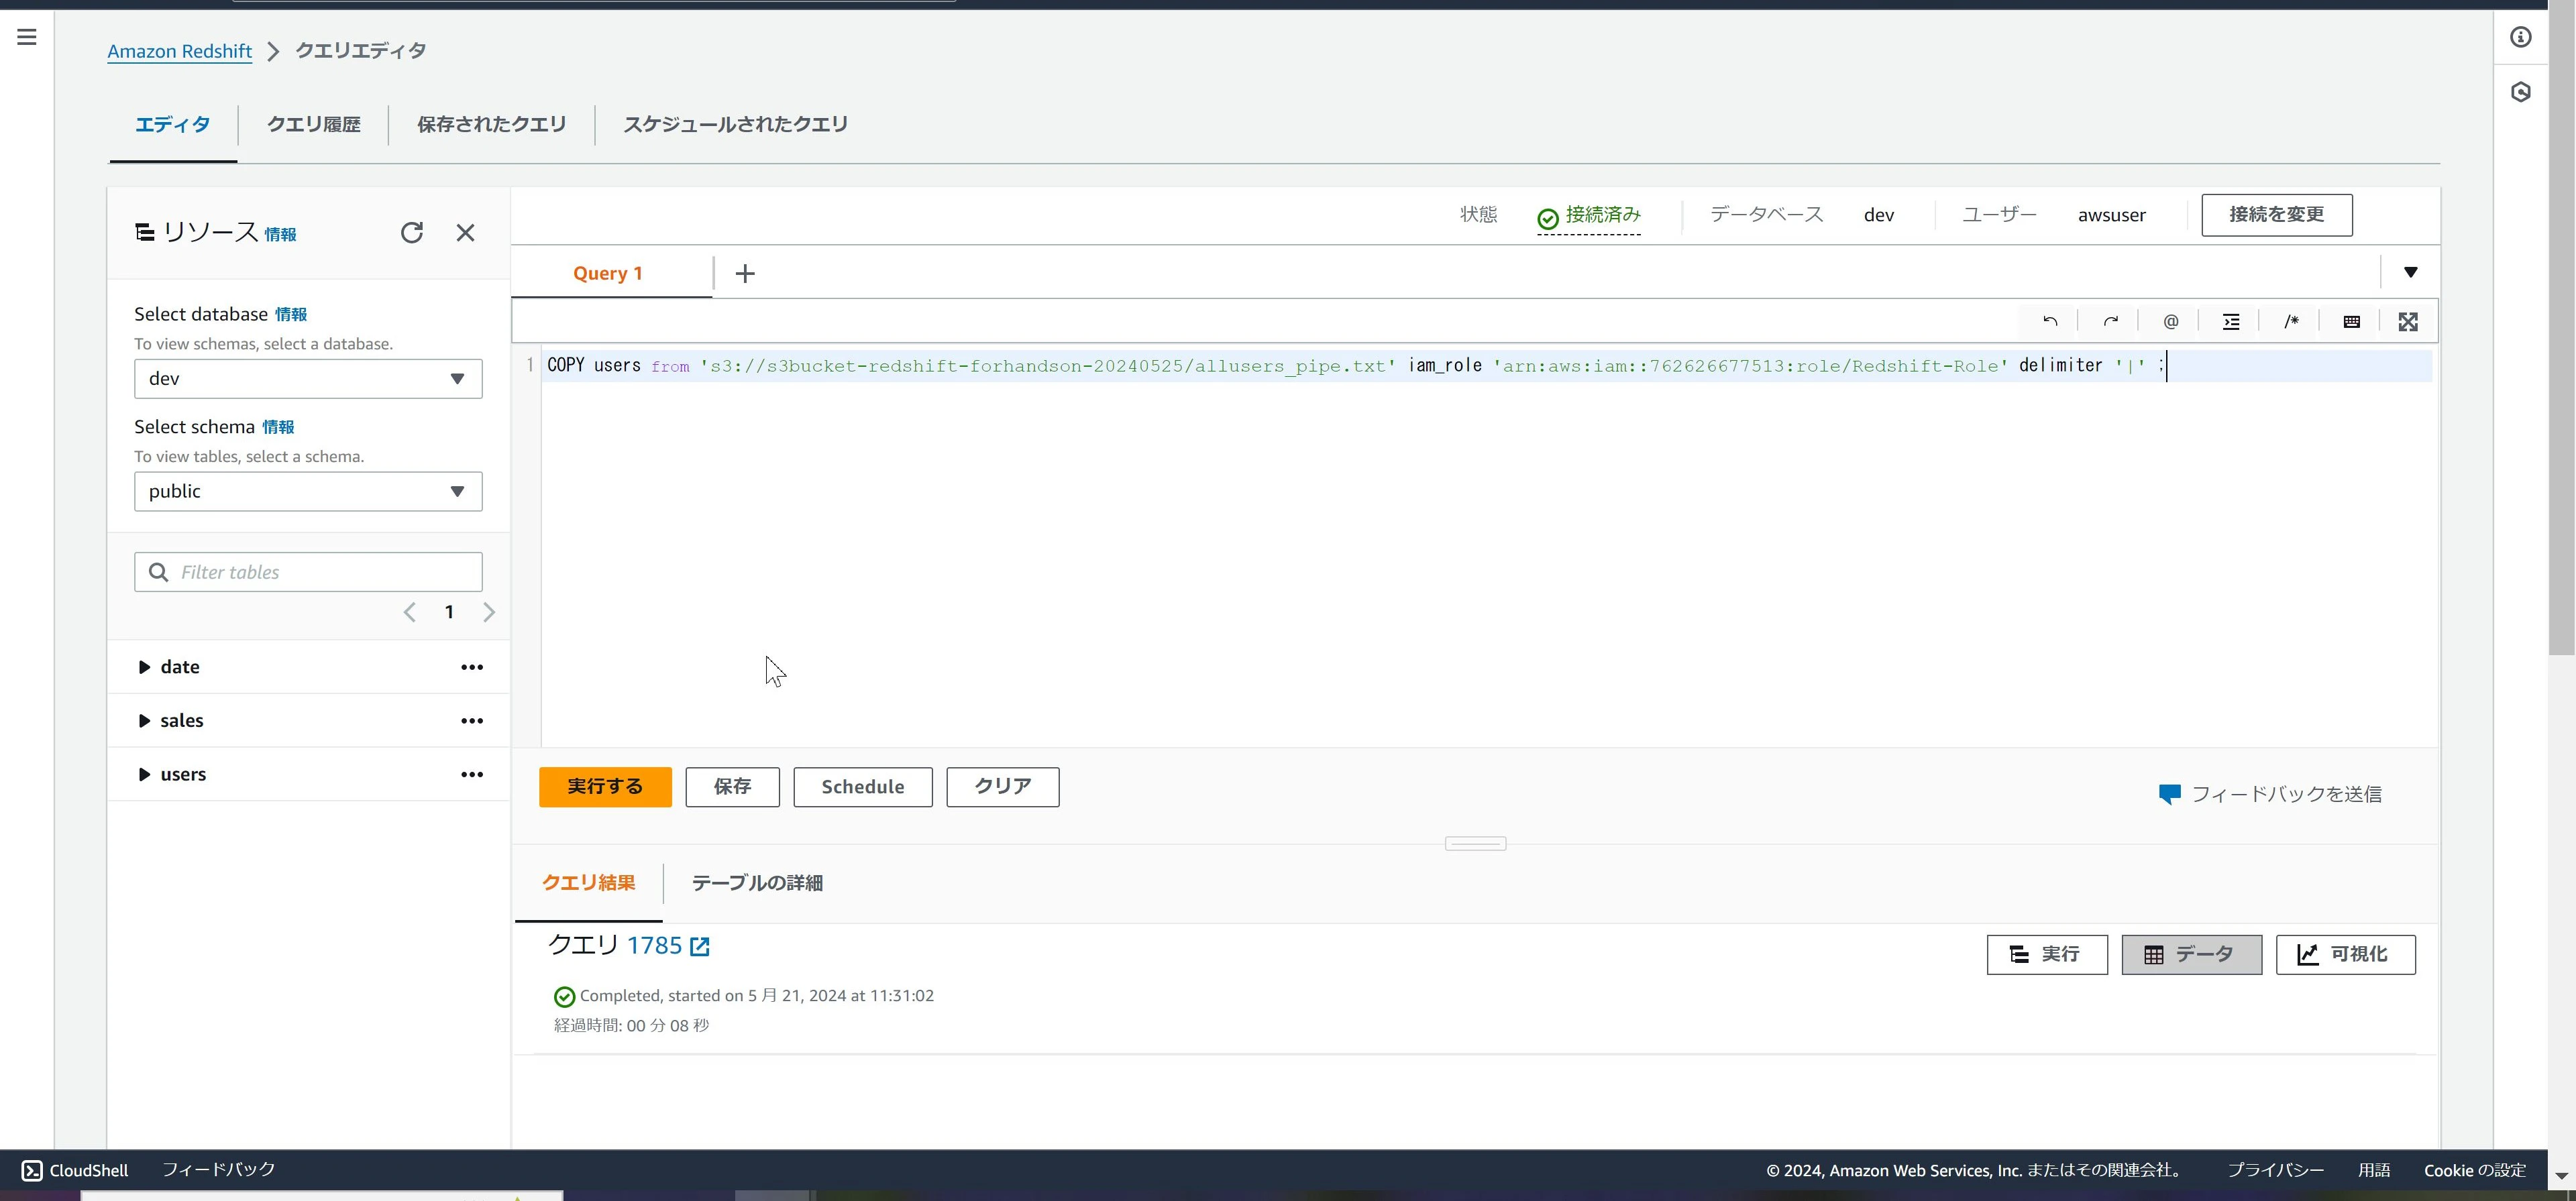Switch to the テーブルの詳細 tab
The width and height of the screenshot is (2576, 1201).
click(757, 883)
